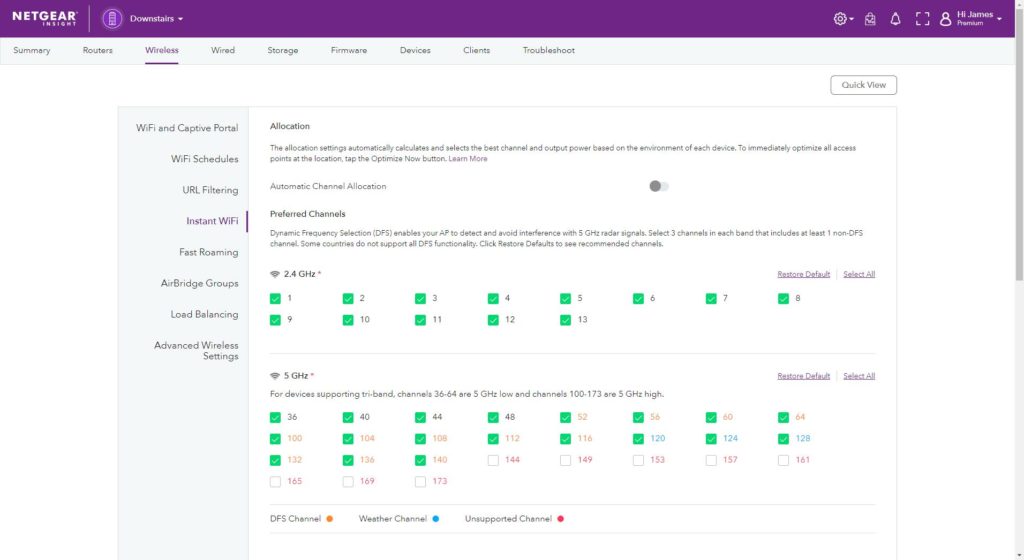The height and width of the screenshot is (560, 1024).
Task: Open dropdown arrow next to settings gear
Action: 852,20
